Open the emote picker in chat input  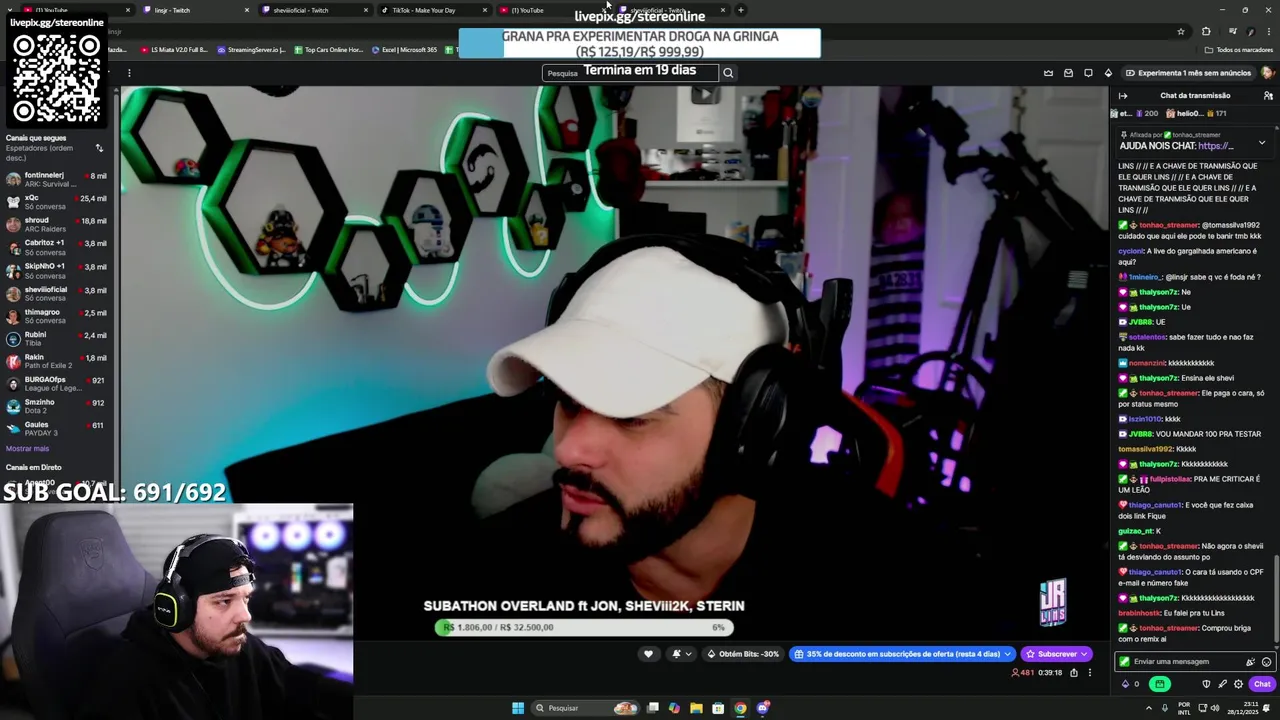1266,662
